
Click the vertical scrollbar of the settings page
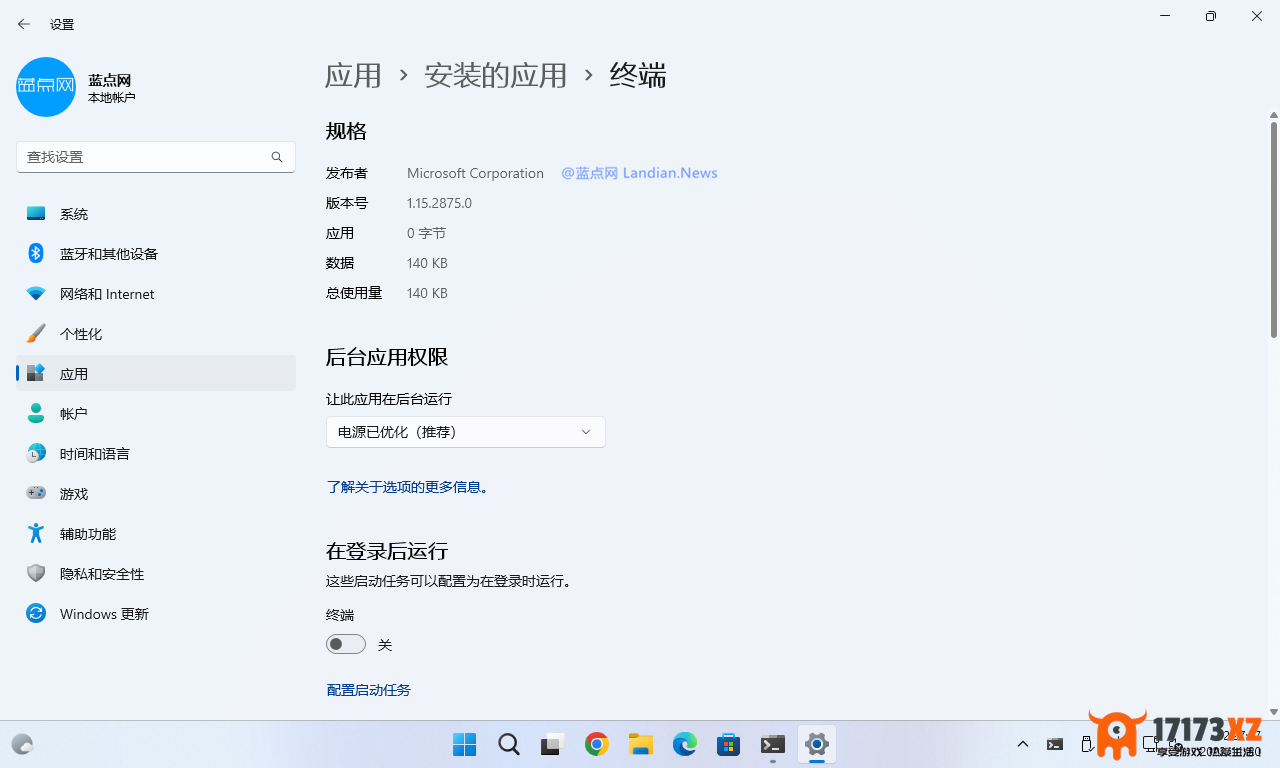click(x=1273, y=230)
